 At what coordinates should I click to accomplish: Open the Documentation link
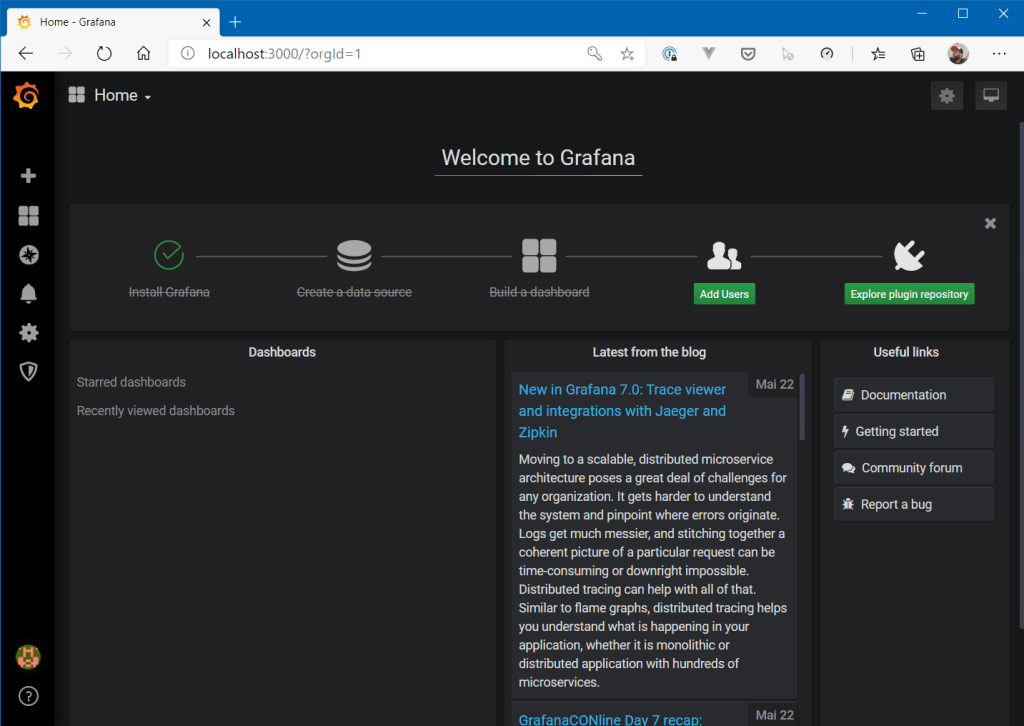[x=913, y=394]
